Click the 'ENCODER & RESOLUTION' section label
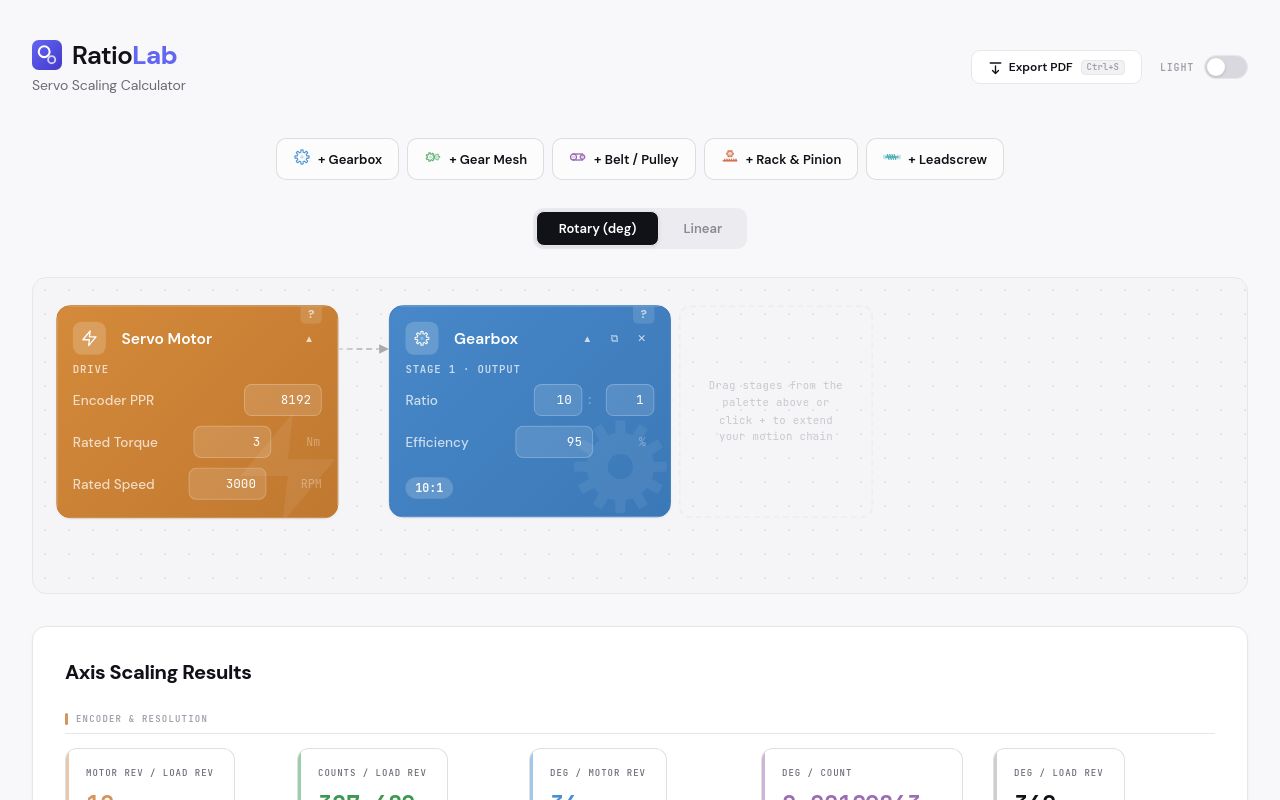Screen dimensions: 1280x800 pos(142,719)
